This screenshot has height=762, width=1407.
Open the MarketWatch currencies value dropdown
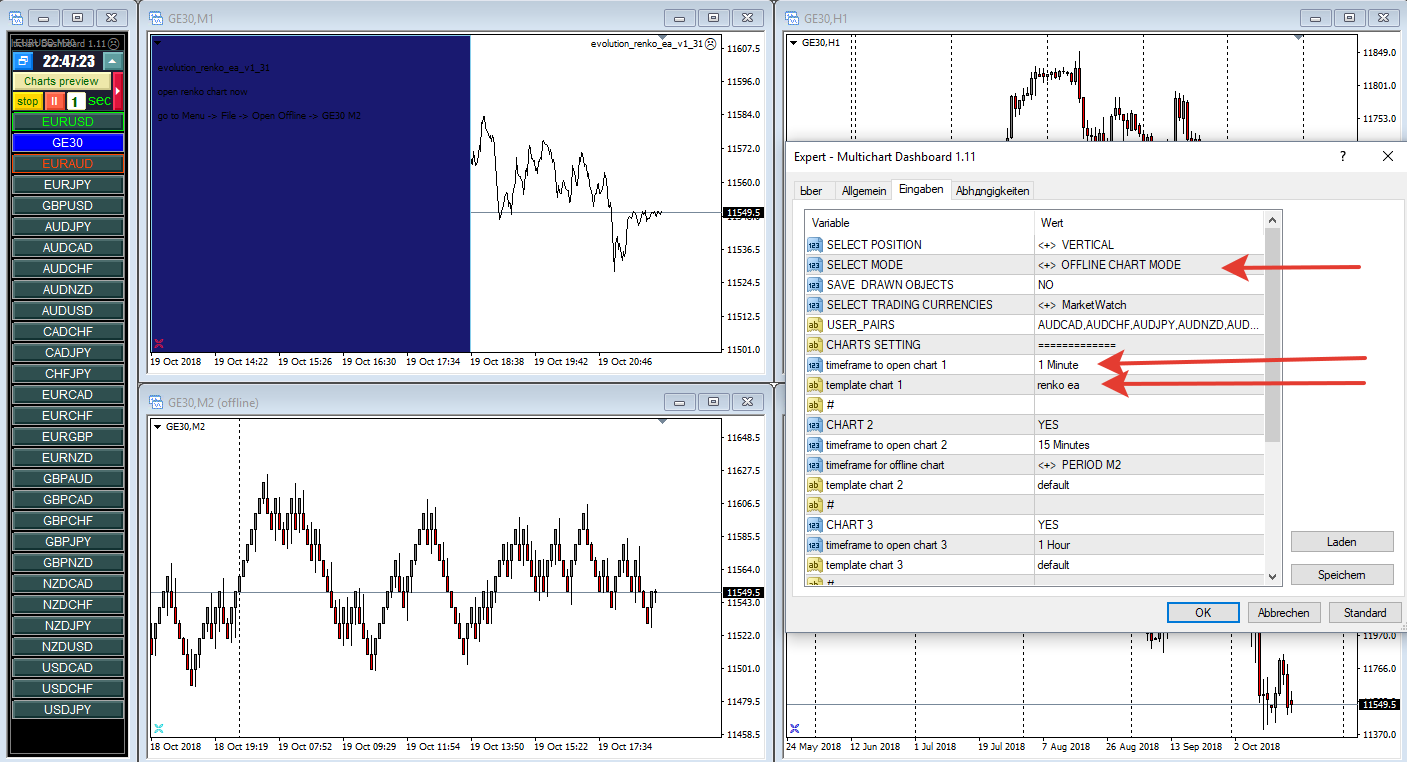pos(1148,305)
